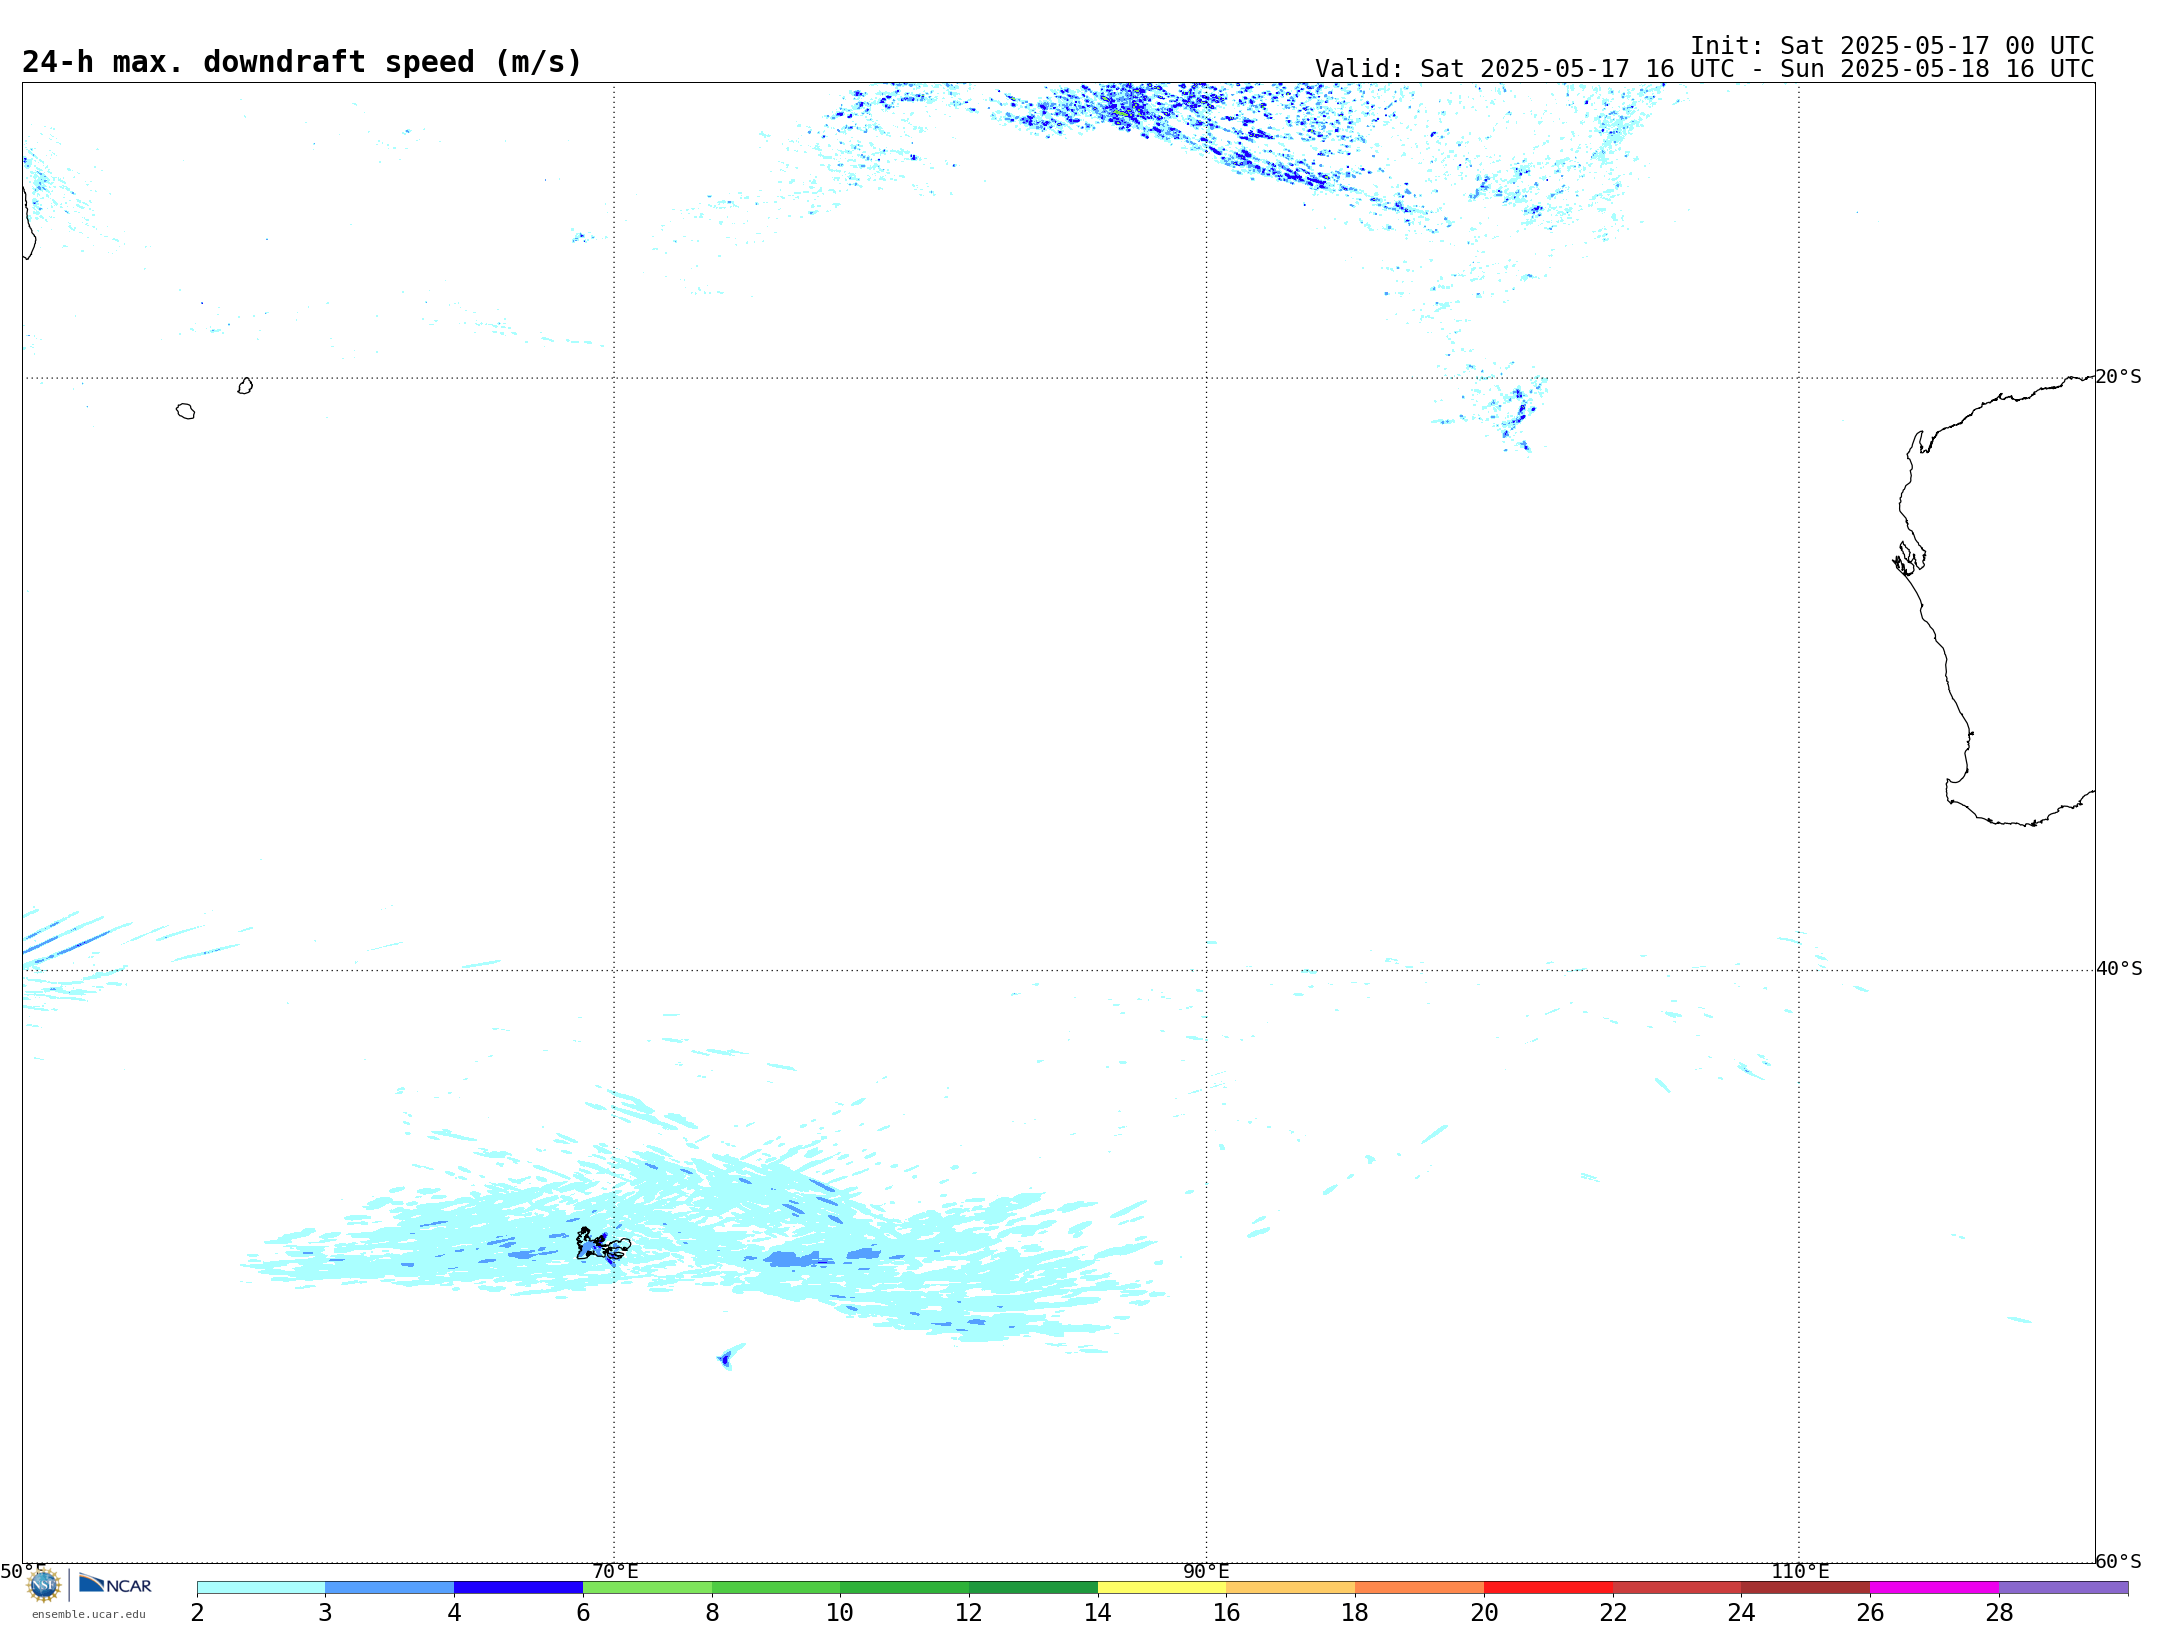Click the 40°S latitude label
This screenshot has height=1626, width=2160.
tap(2119, 969)
